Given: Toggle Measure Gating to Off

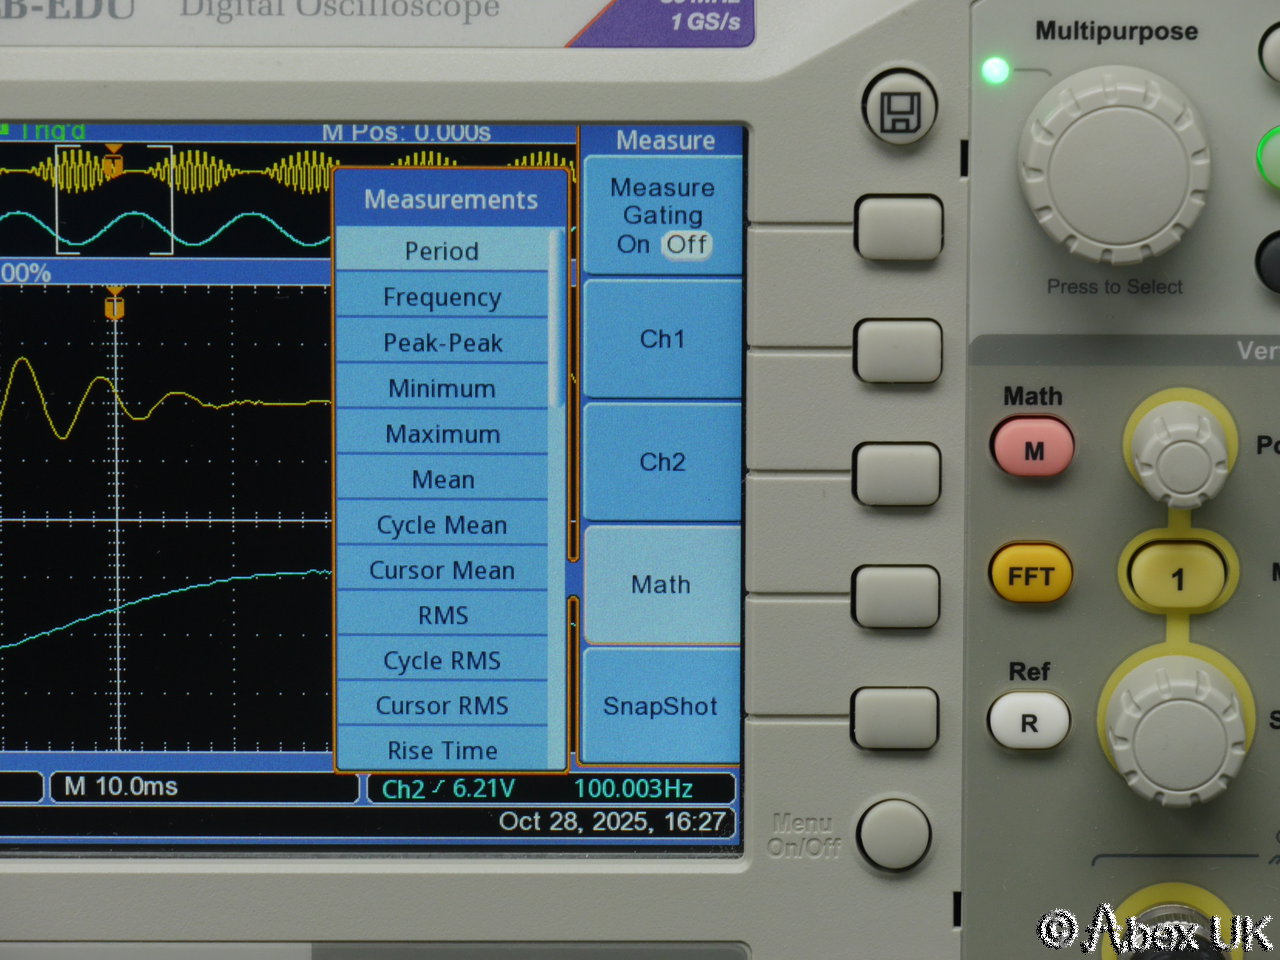Looking at the screenshot, I should coord(687,244).
